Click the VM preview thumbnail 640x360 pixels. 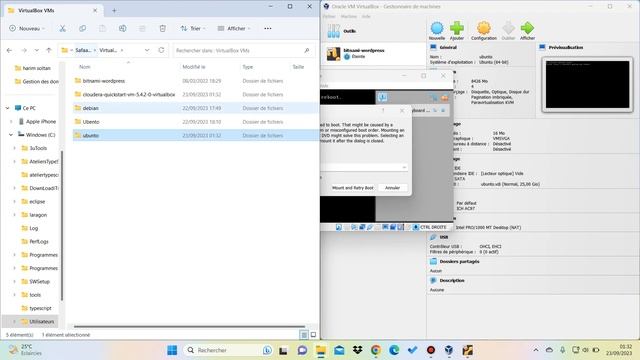pyautogui.click(x=587, y=84)
